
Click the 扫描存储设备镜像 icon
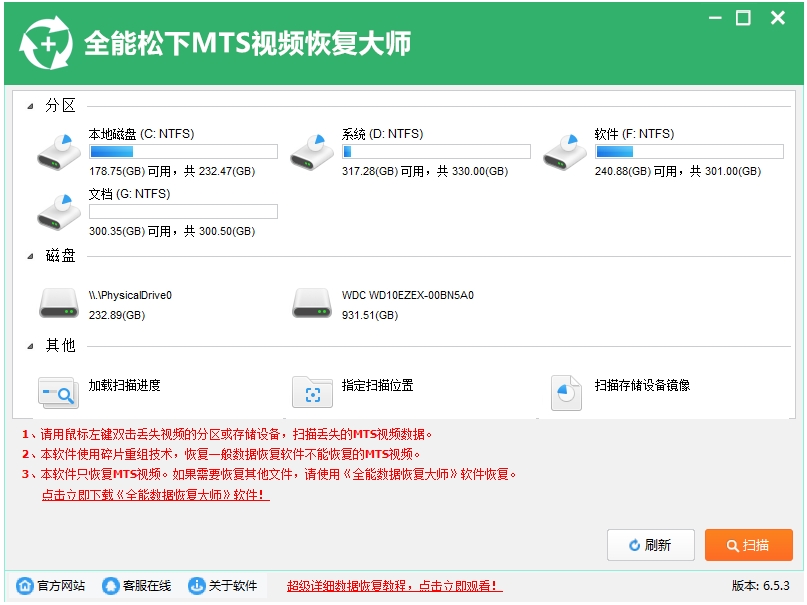click(x=565, y=392)
